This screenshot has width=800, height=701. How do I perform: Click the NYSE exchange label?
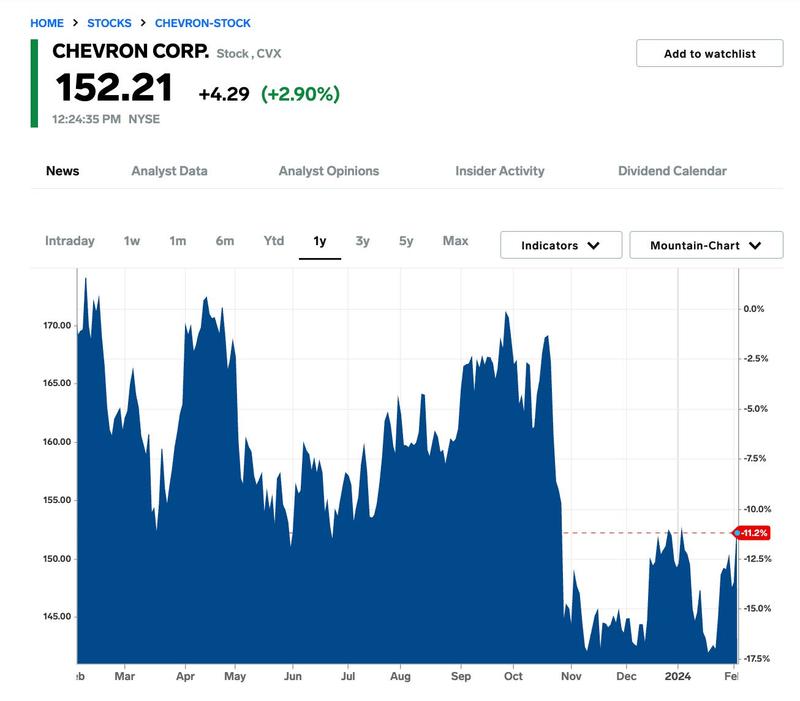pos(144,119)
